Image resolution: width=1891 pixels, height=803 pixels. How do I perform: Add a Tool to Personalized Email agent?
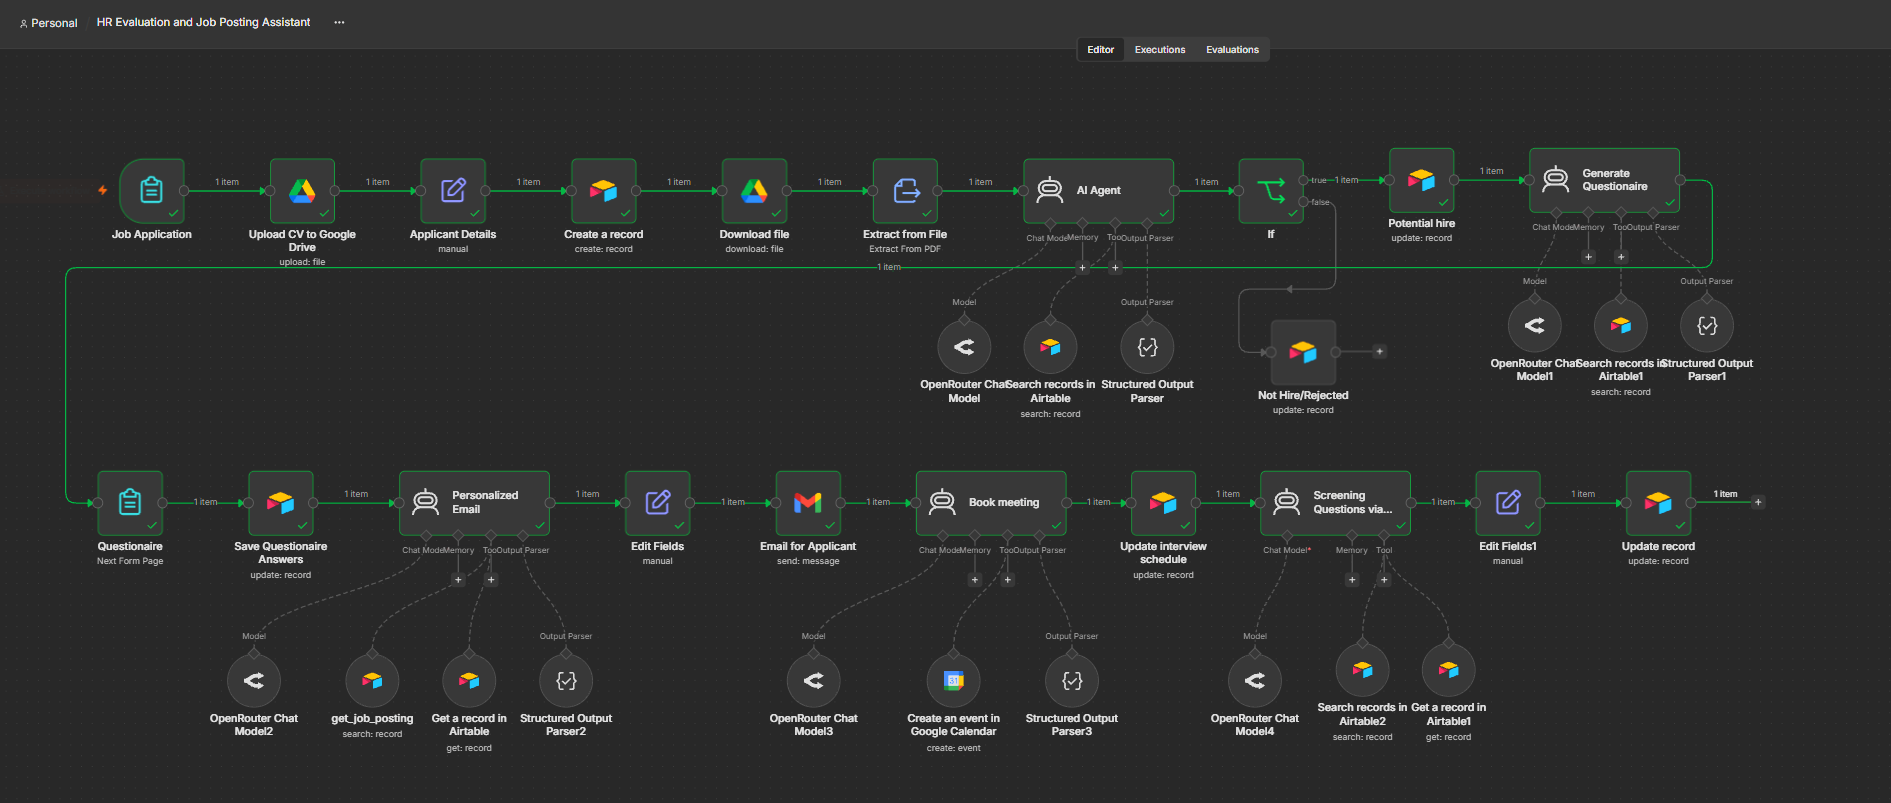(491, 579)
